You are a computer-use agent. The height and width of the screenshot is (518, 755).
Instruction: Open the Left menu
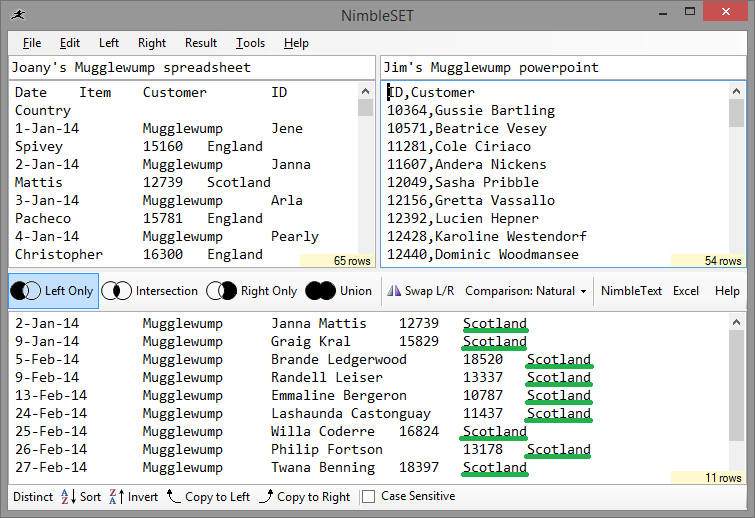click(109, 43)
